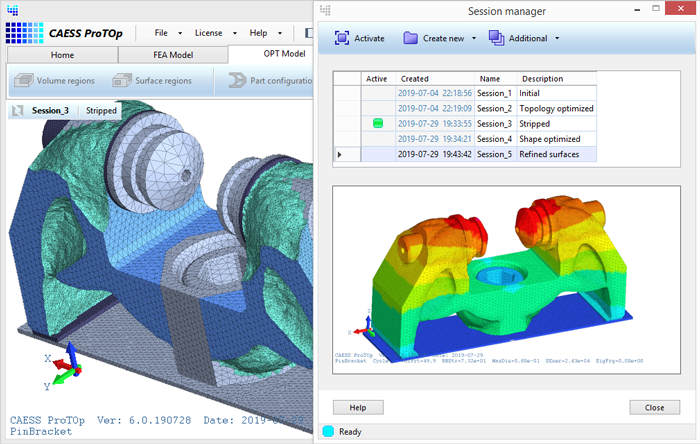Click the Refined surfaces description cell
700x444 pixels.
[x=557, y=154]
